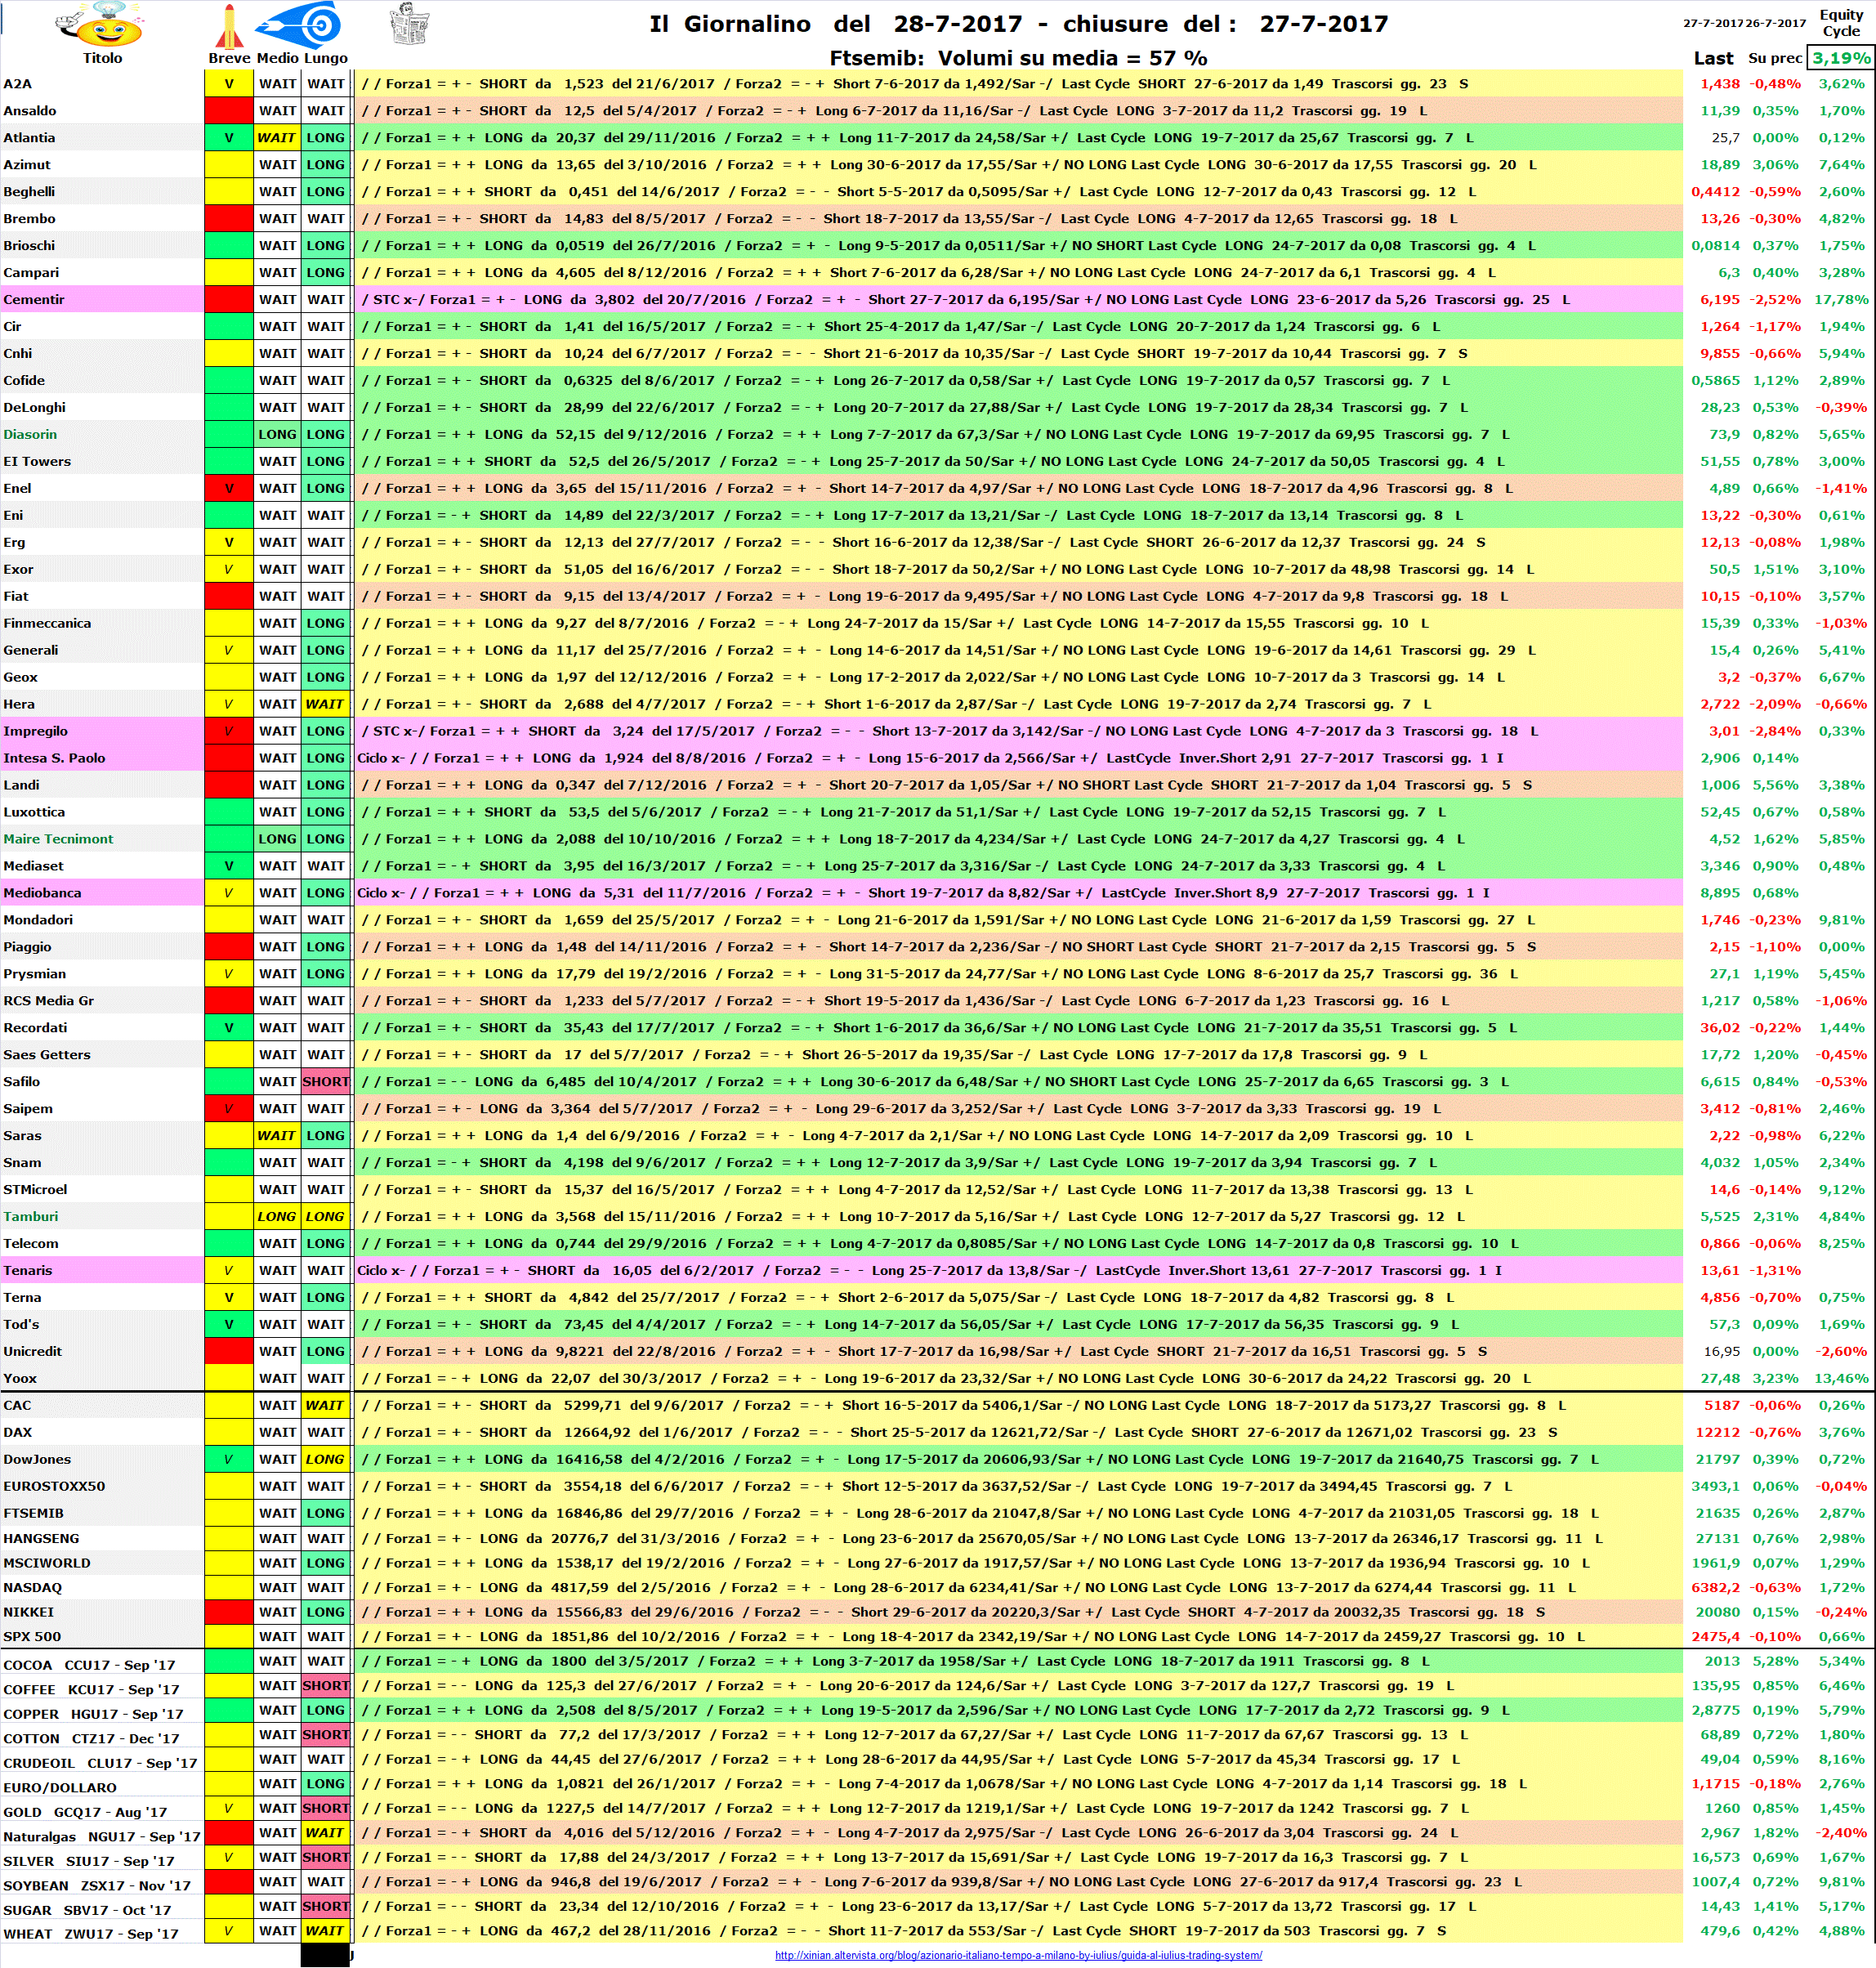Image resolution: width=1876 pixels, height=1968 pixels.
Task: Click the Ftsemib Volumi su media subtitle
Action: pyautogui.click(x=1018, y=58)
